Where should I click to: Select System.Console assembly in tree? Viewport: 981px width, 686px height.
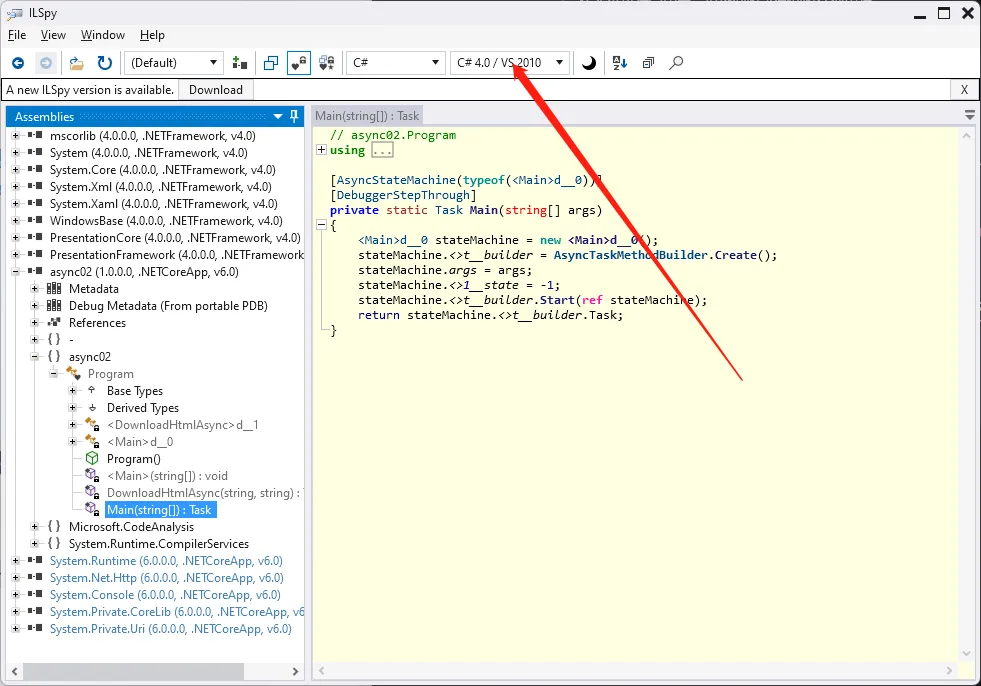tap(165, 595)
